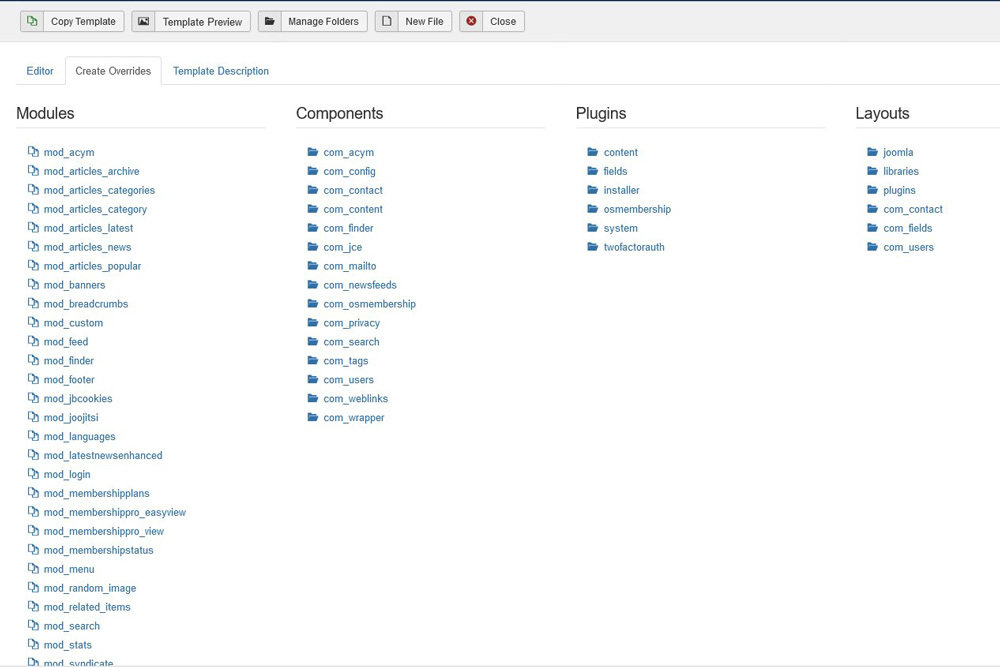1000x667 pixels.
Task: Select the Create Overrides tab
Action: click(x=113, y=71)
